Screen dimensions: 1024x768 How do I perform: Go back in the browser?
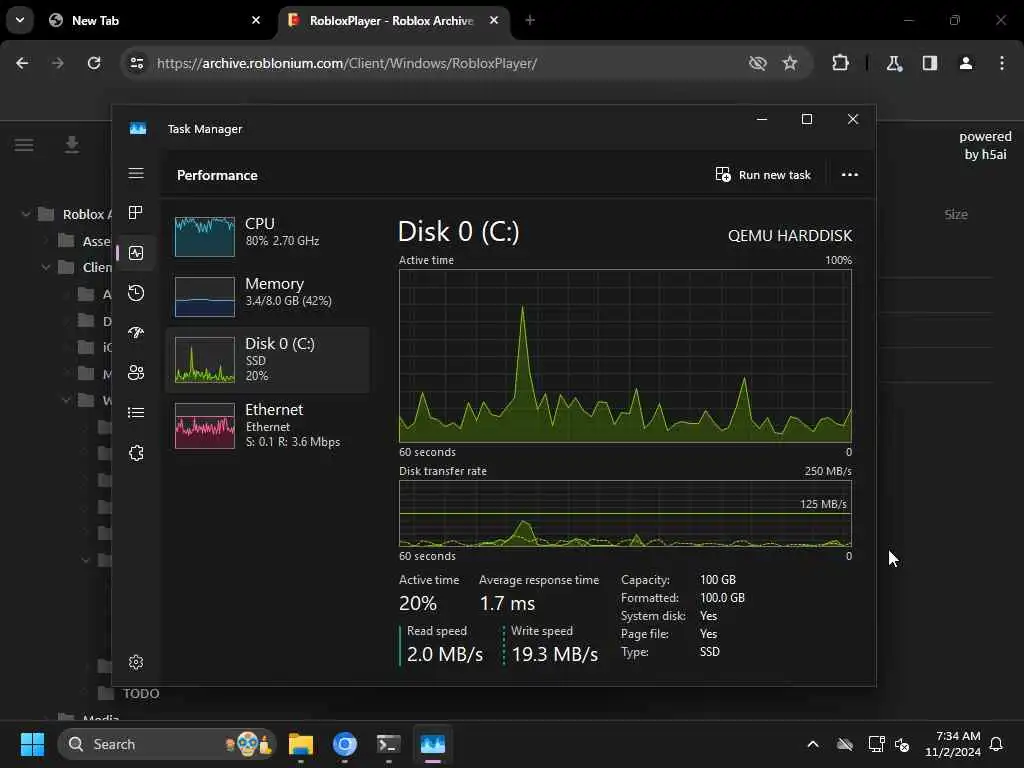(22, 63)
